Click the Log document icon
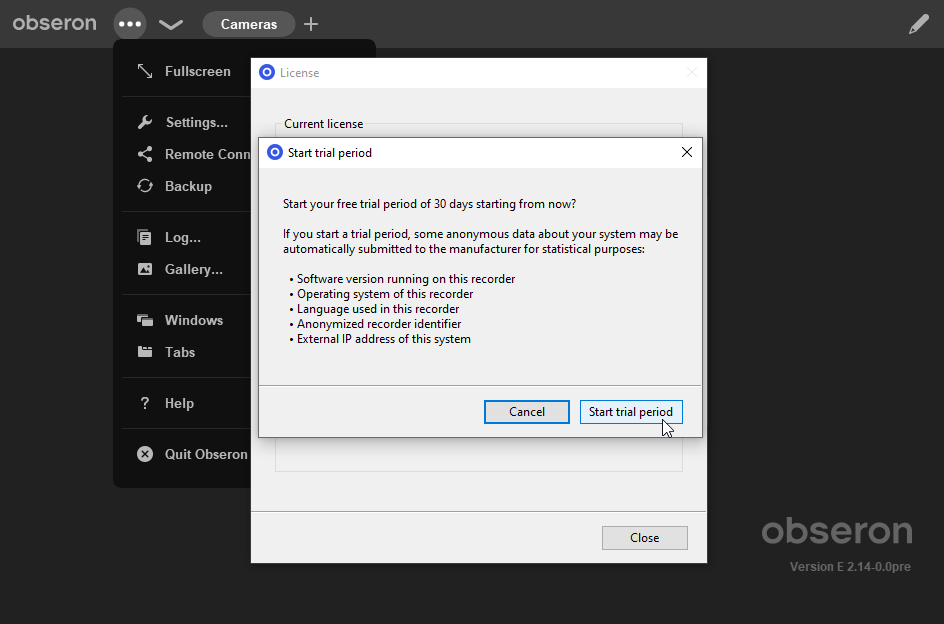 (x=145, y=237)
